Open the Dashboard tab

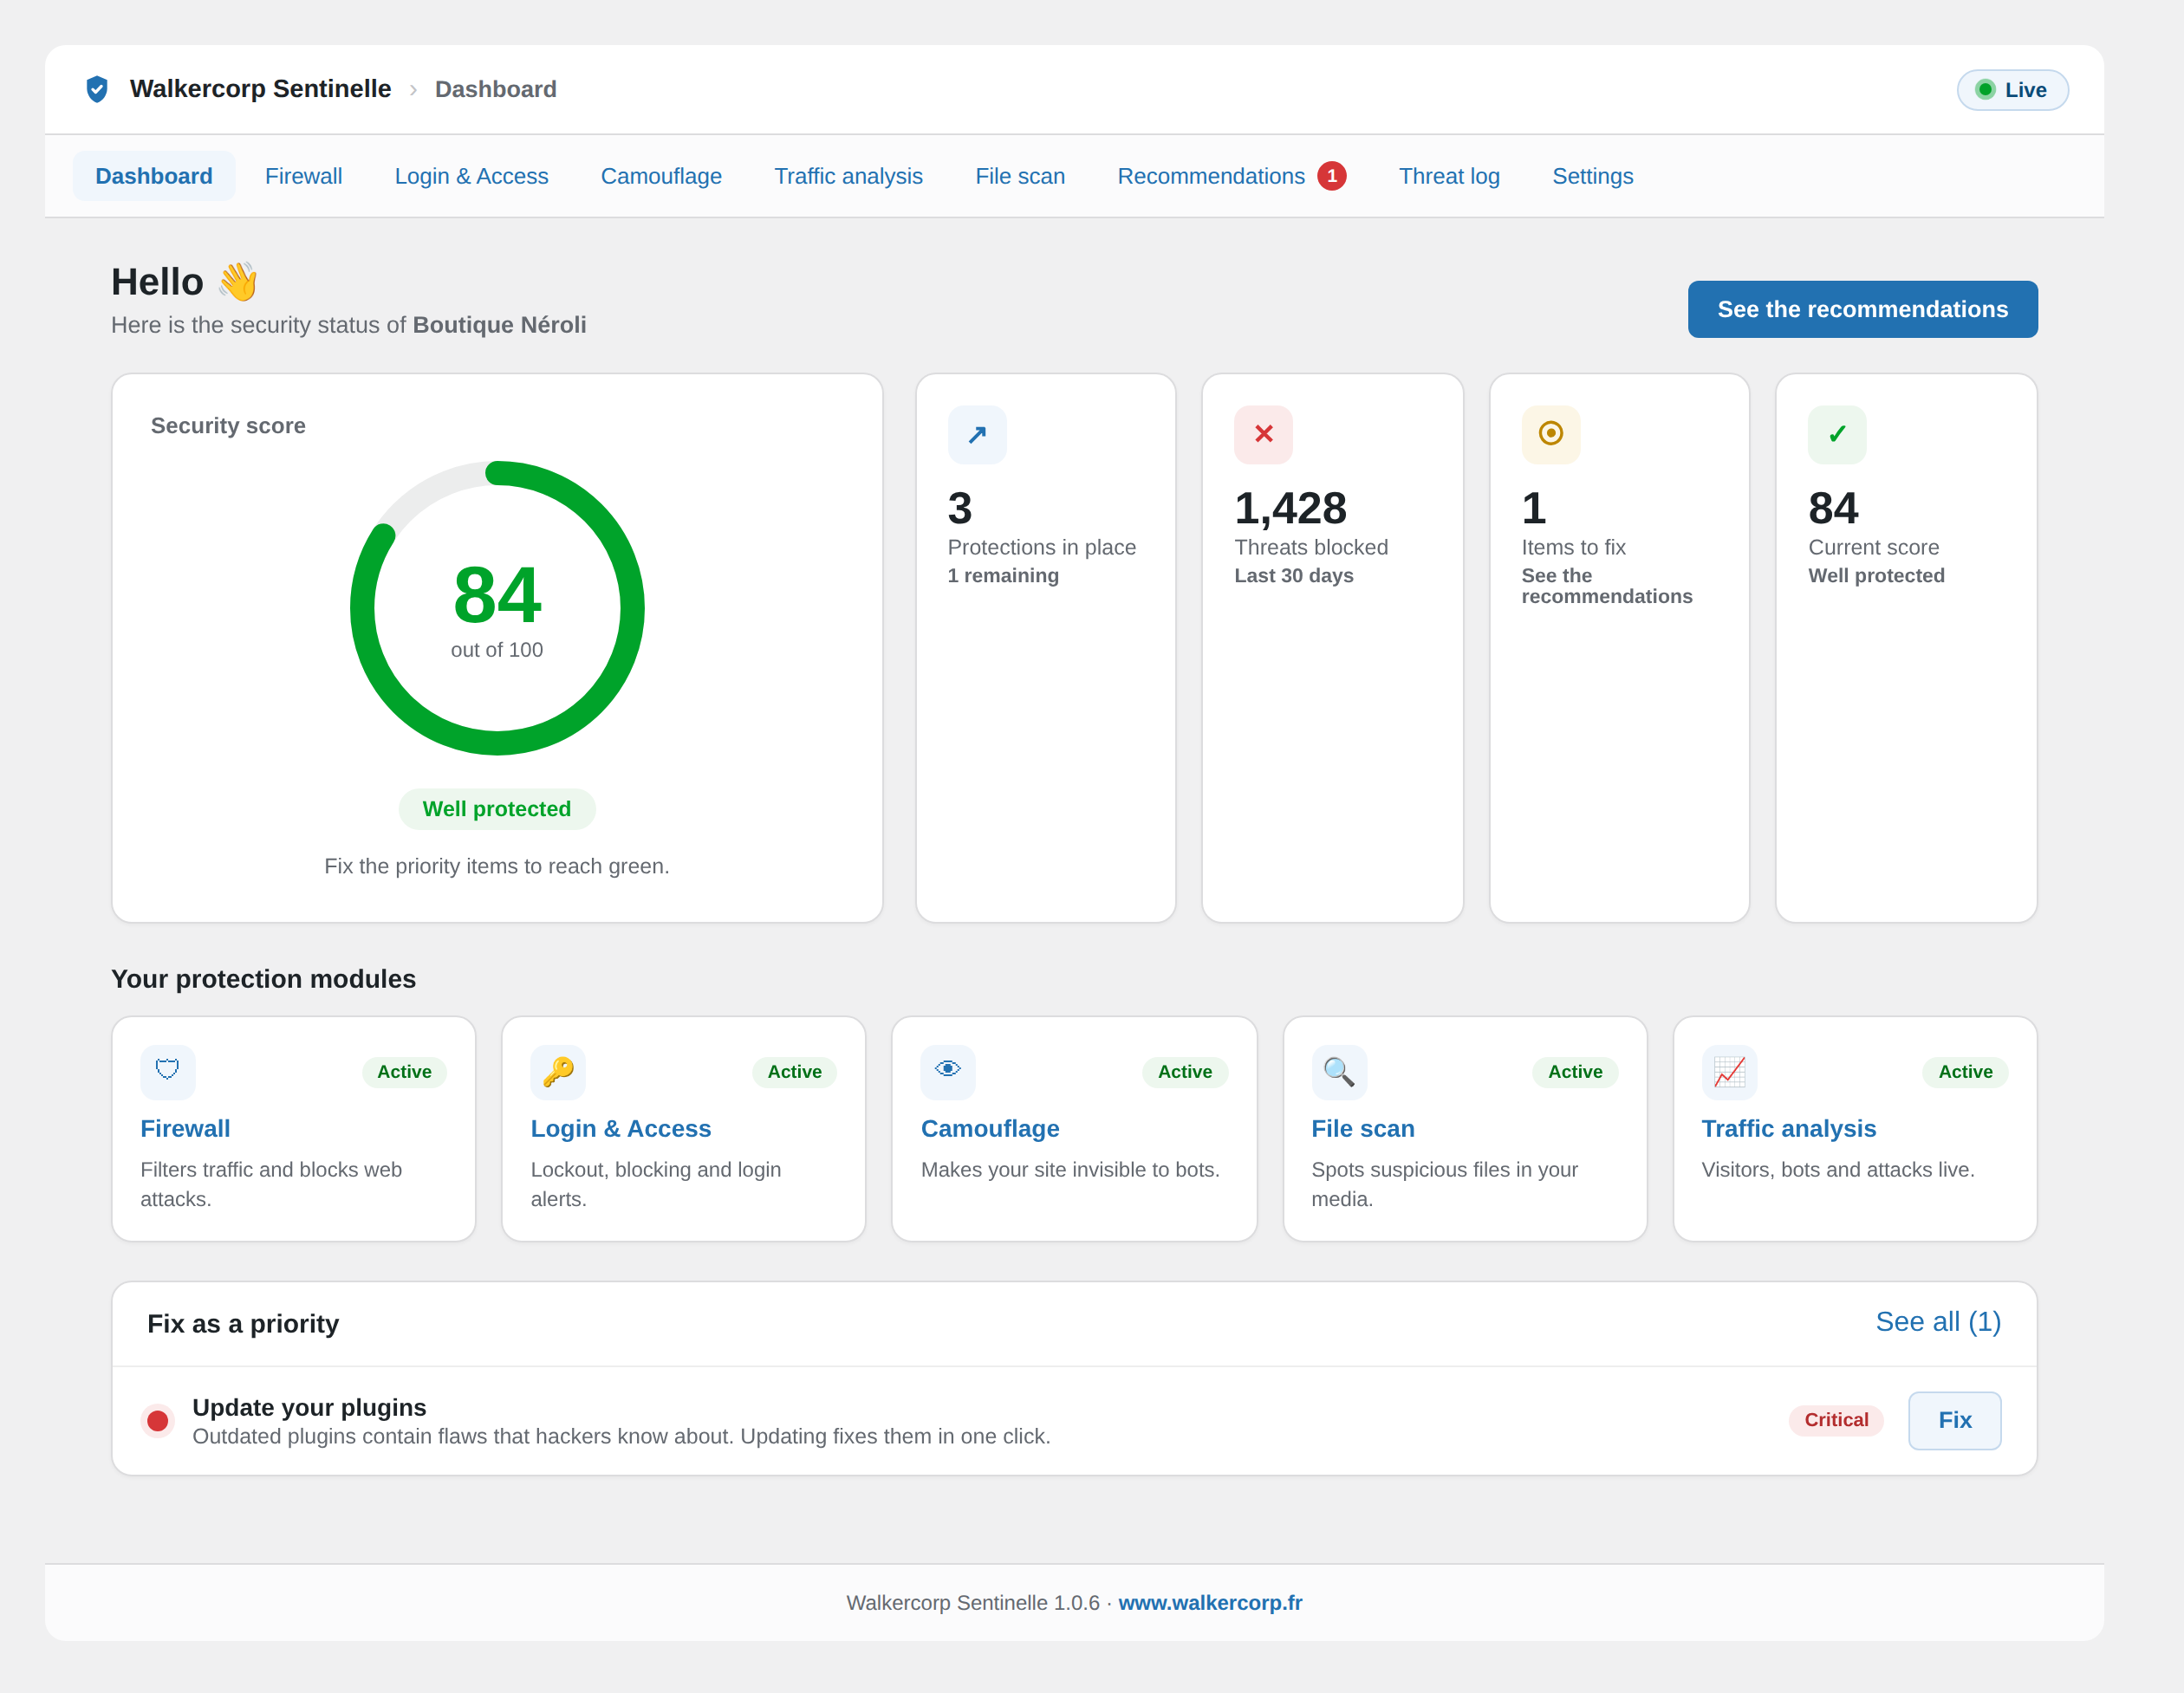point(154,176)
